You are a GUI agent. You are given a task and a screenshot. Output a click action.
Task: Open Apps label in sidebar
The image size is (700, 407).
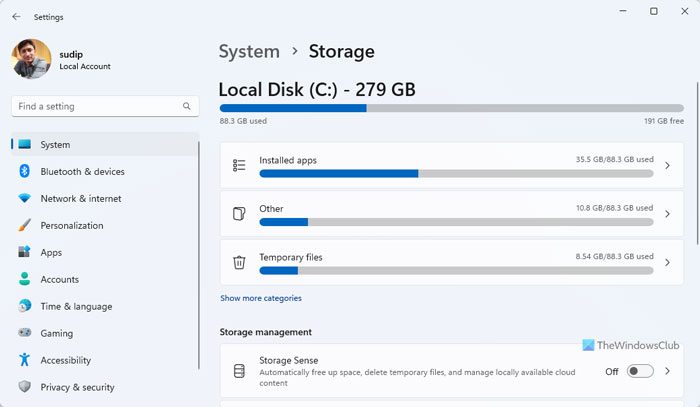pyautogui.click(x=51, y=253)
